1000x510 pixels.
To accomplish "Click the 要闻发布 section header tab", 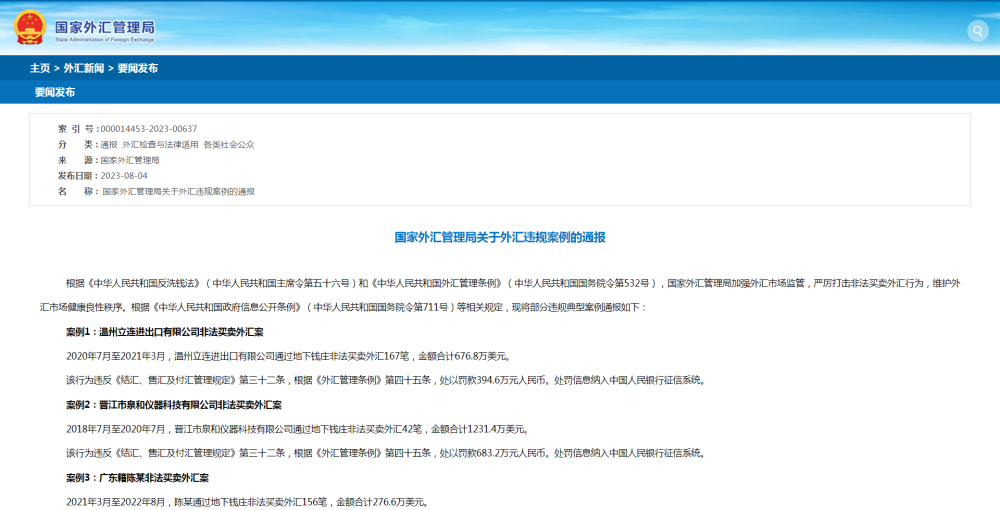I will pos(55,92).
